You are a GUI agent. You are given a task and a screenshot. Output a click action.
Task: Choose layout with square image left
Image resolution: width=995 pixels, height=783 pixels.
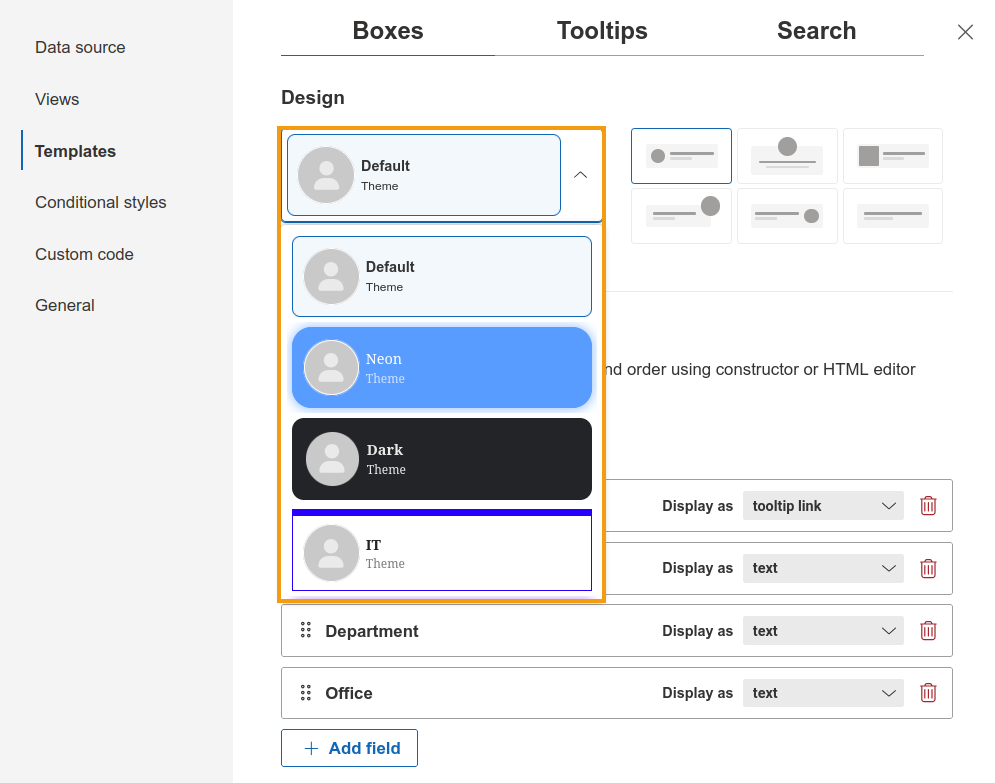click(893, 155)
